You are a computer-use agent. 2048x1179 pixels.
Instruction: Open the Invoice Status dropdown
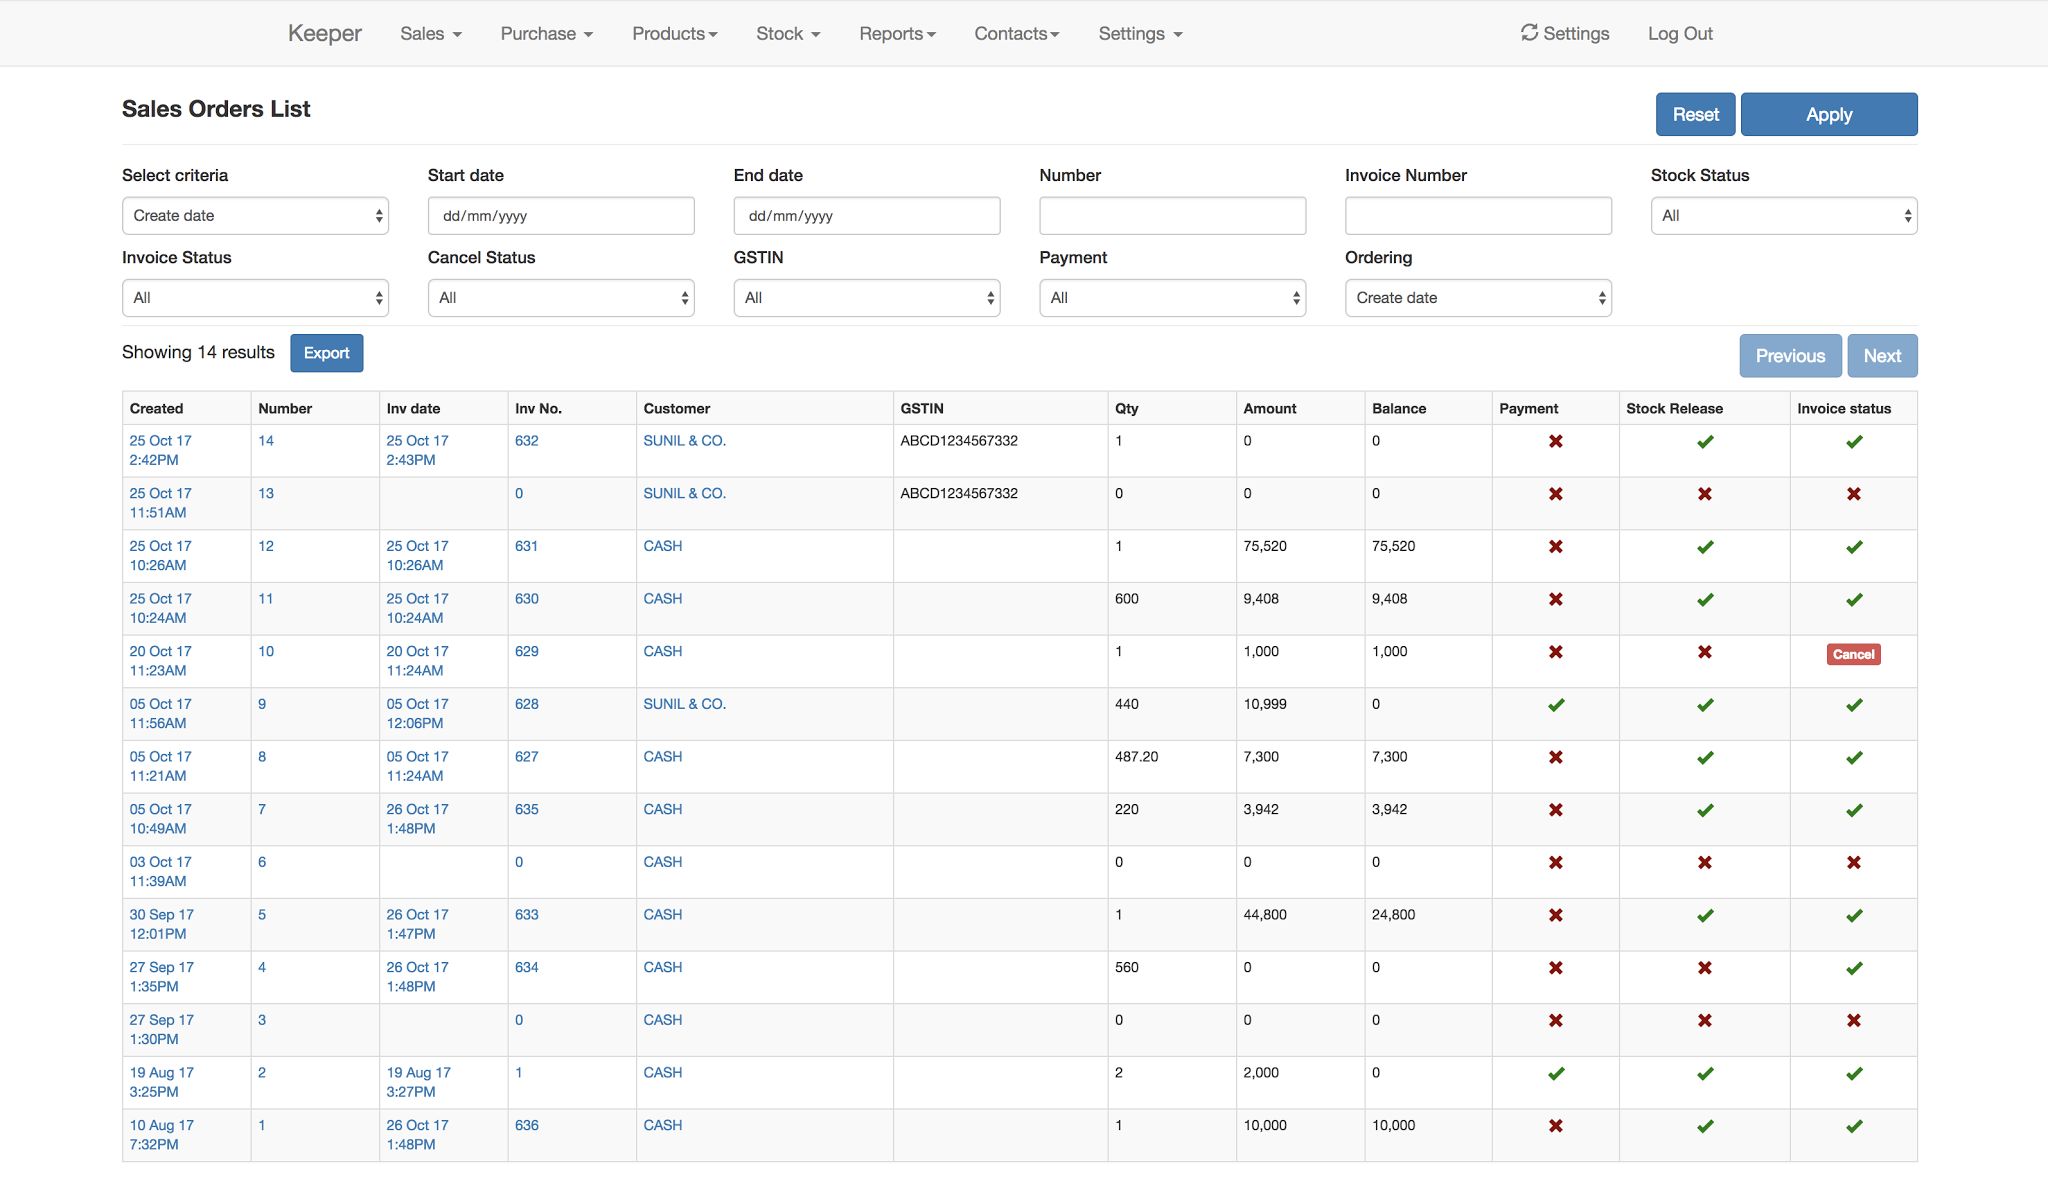(x=255, y=297)
